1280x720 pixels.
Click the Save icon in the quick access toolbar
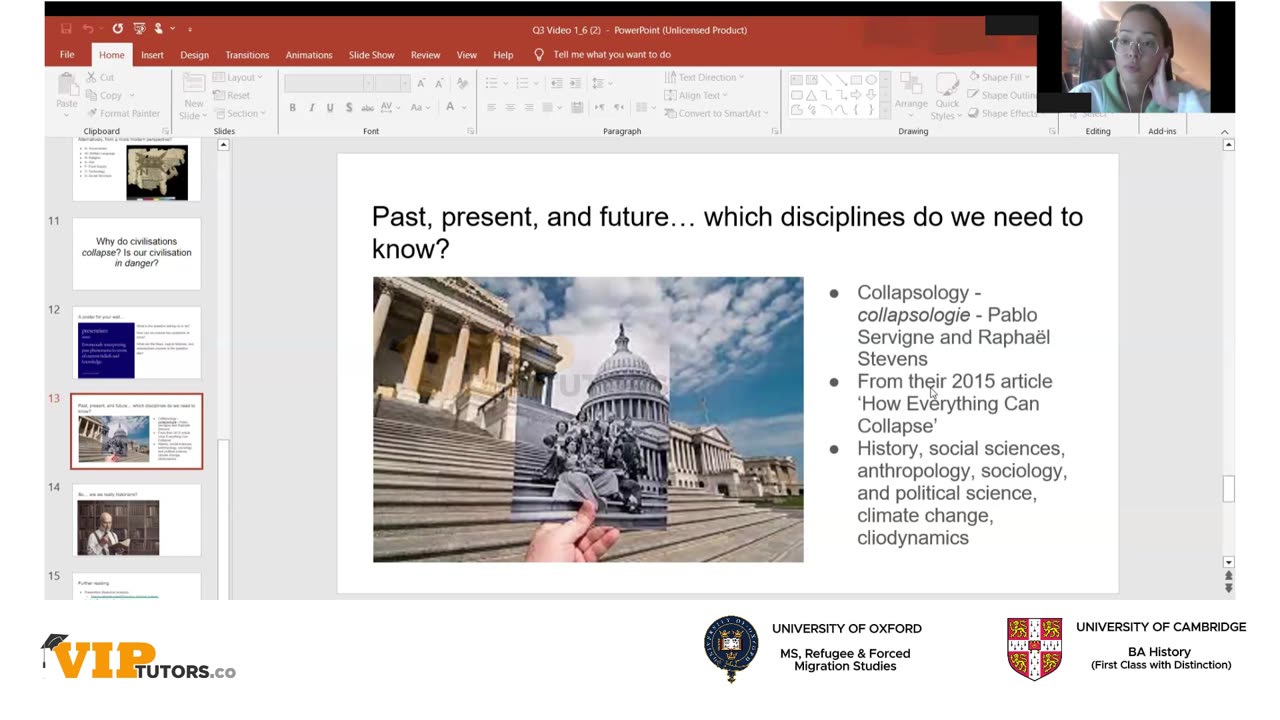coord(67,30)
